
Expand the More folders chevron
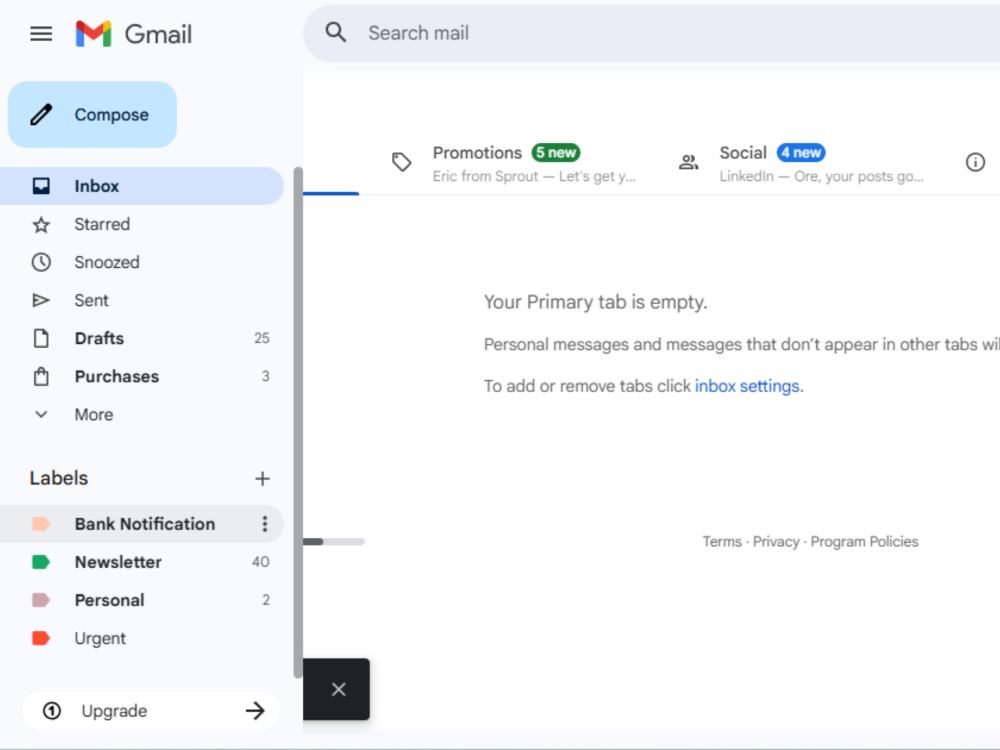[x=41, y=415]
